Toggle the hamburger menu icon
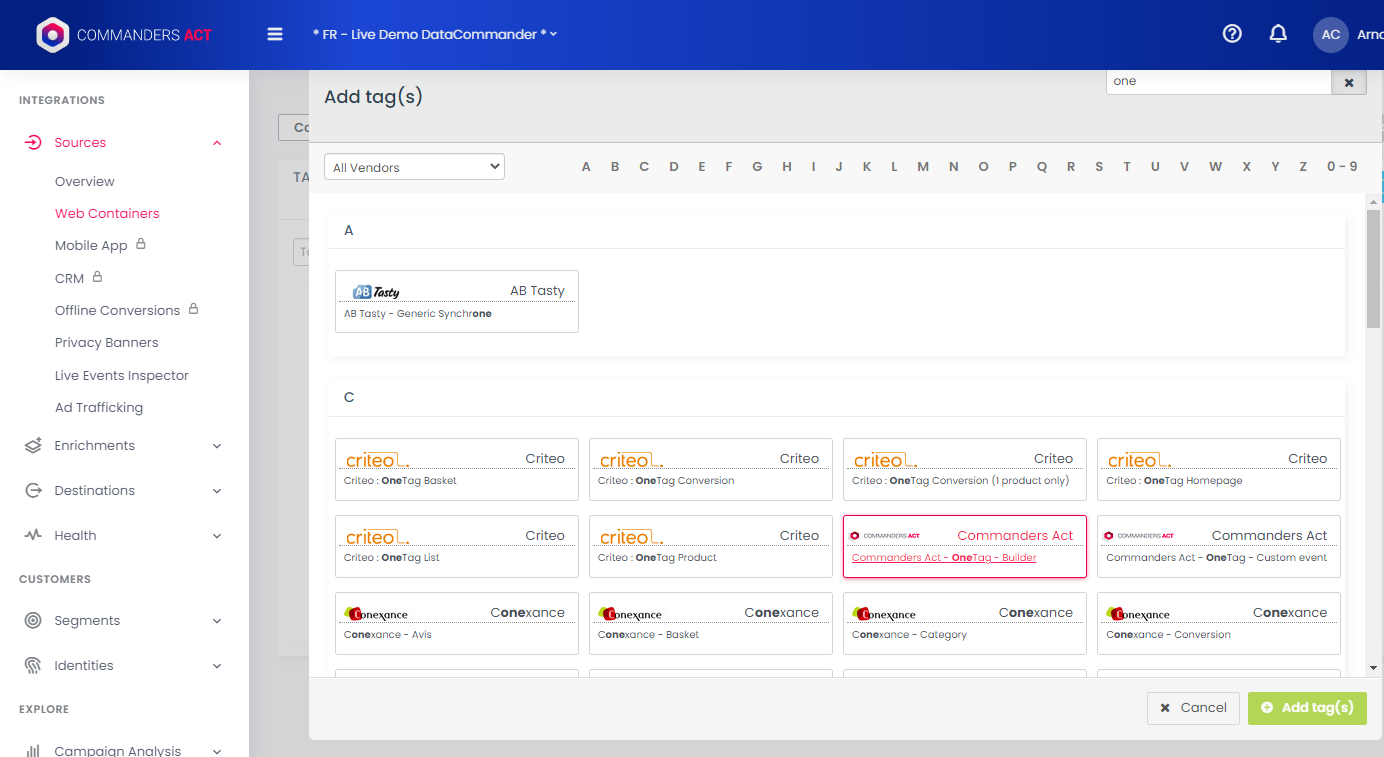 point(275,34)
